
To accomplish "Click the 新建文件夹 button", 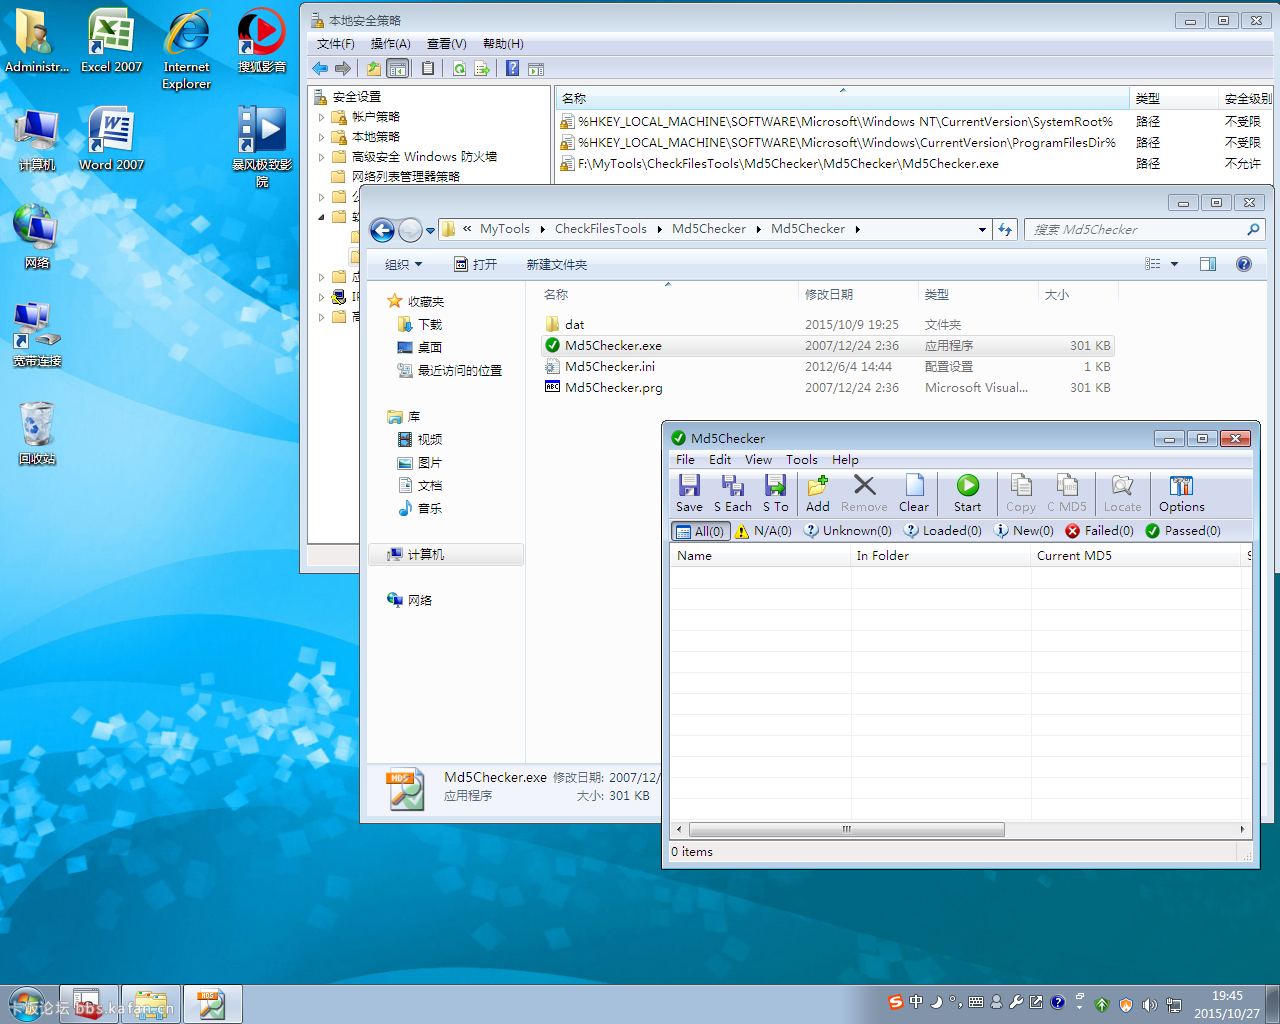I will coord(557,264).
